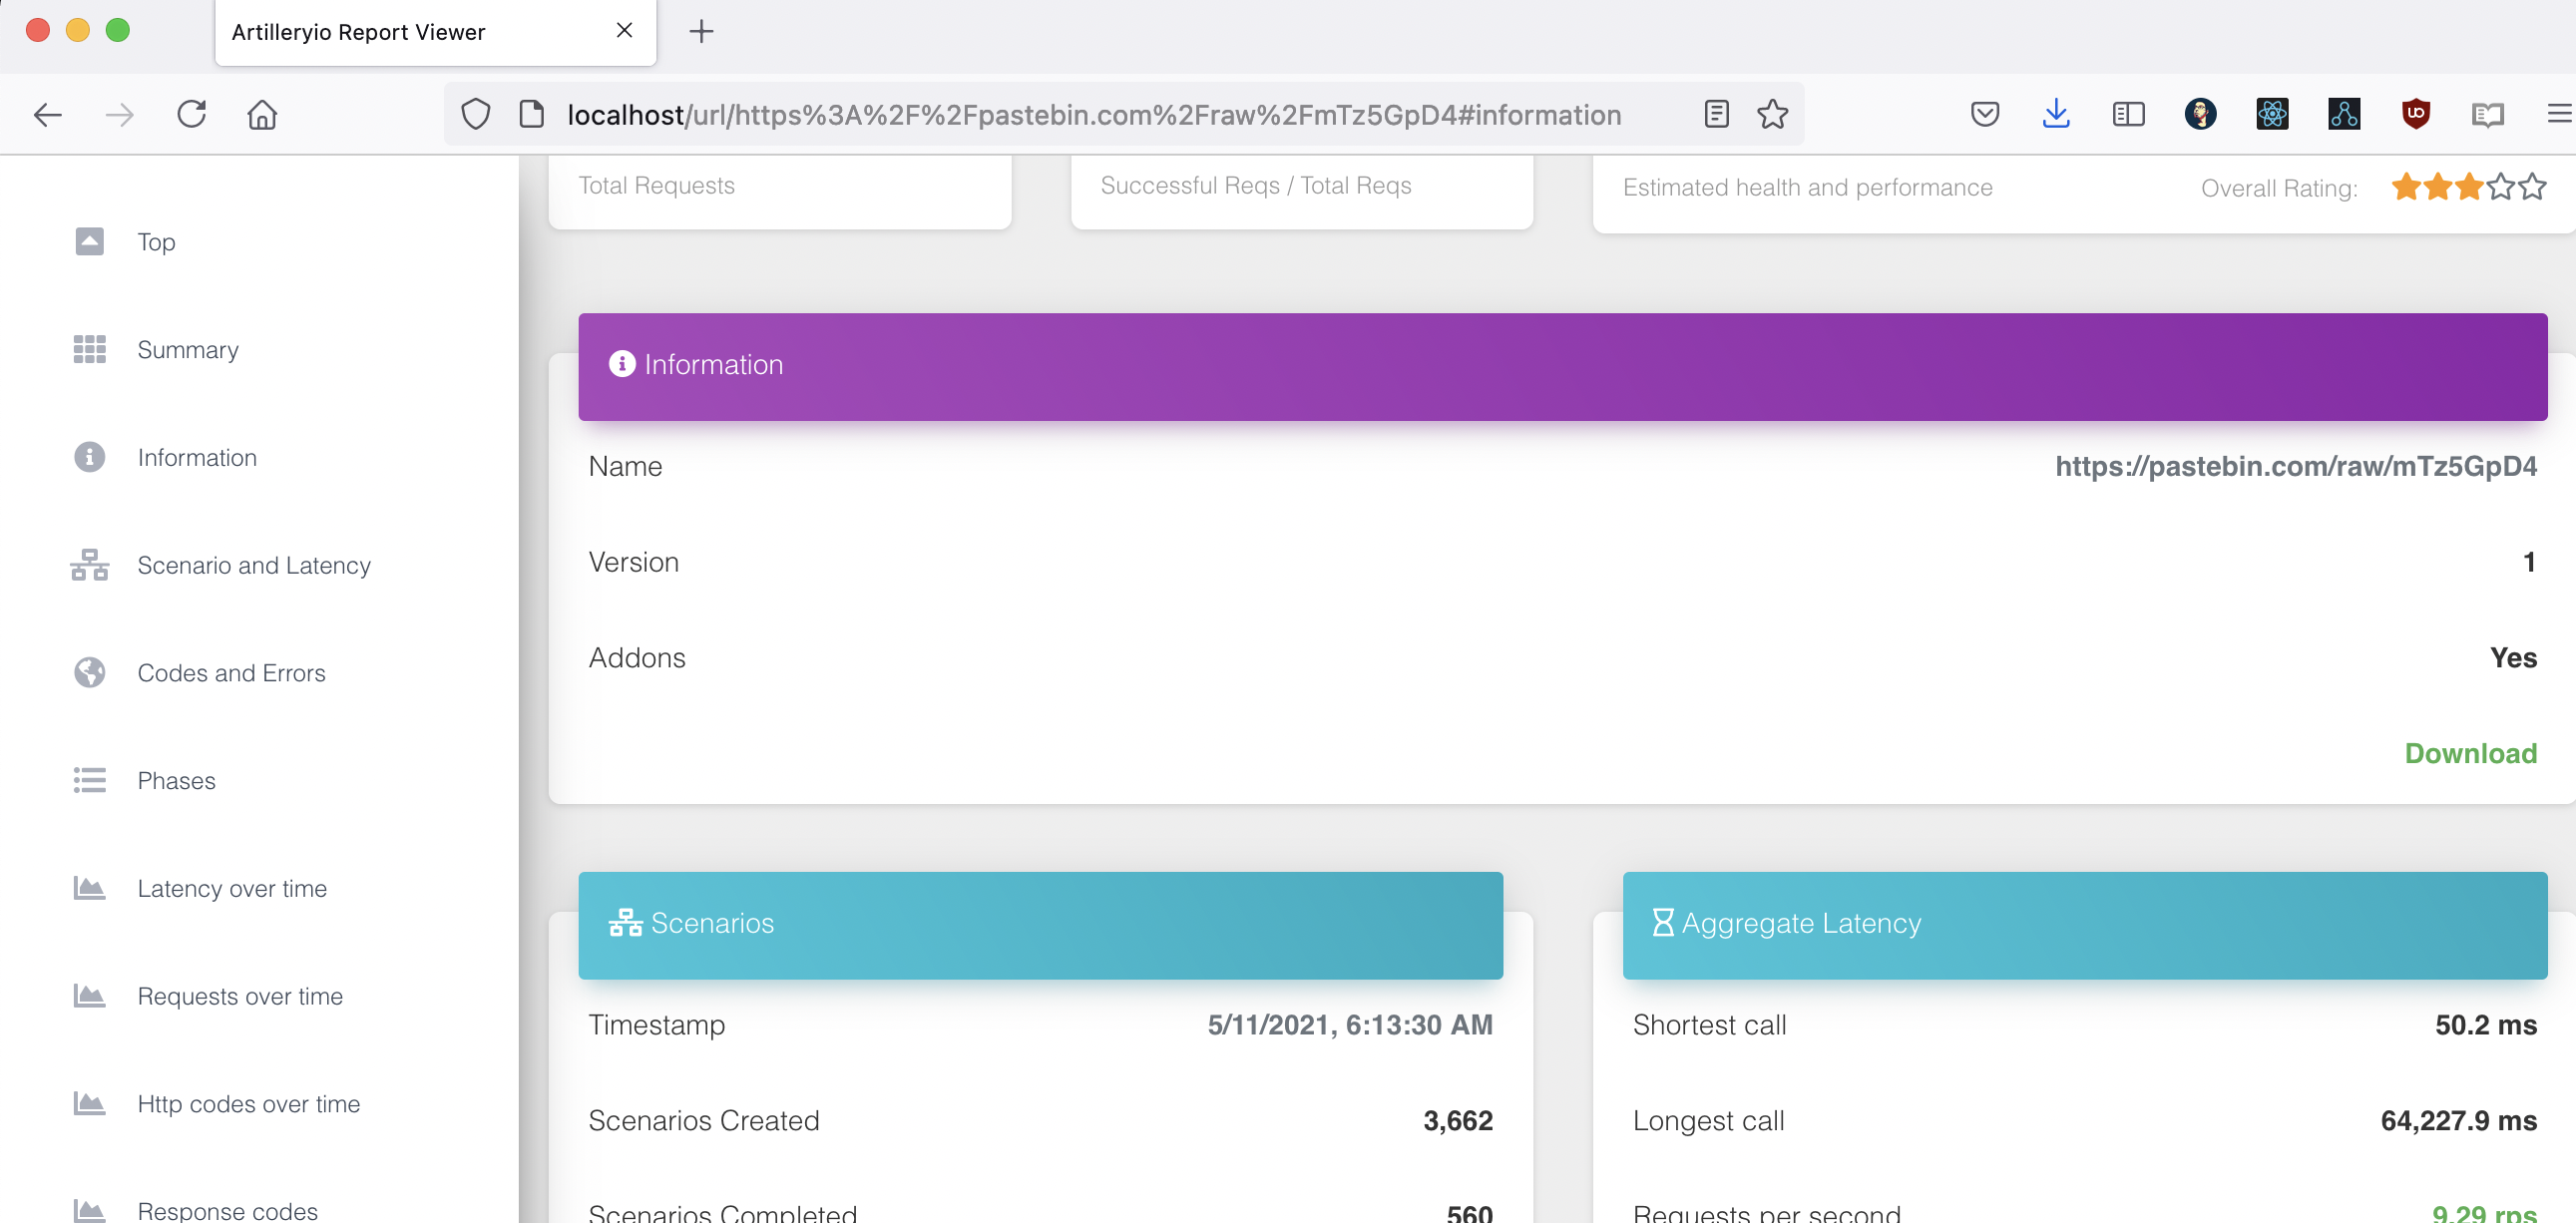This screenshot has height=1223, width=2576.
Task: Select Requests over time sidebar item
Action: pyautogui.click(x=240, y=996)
